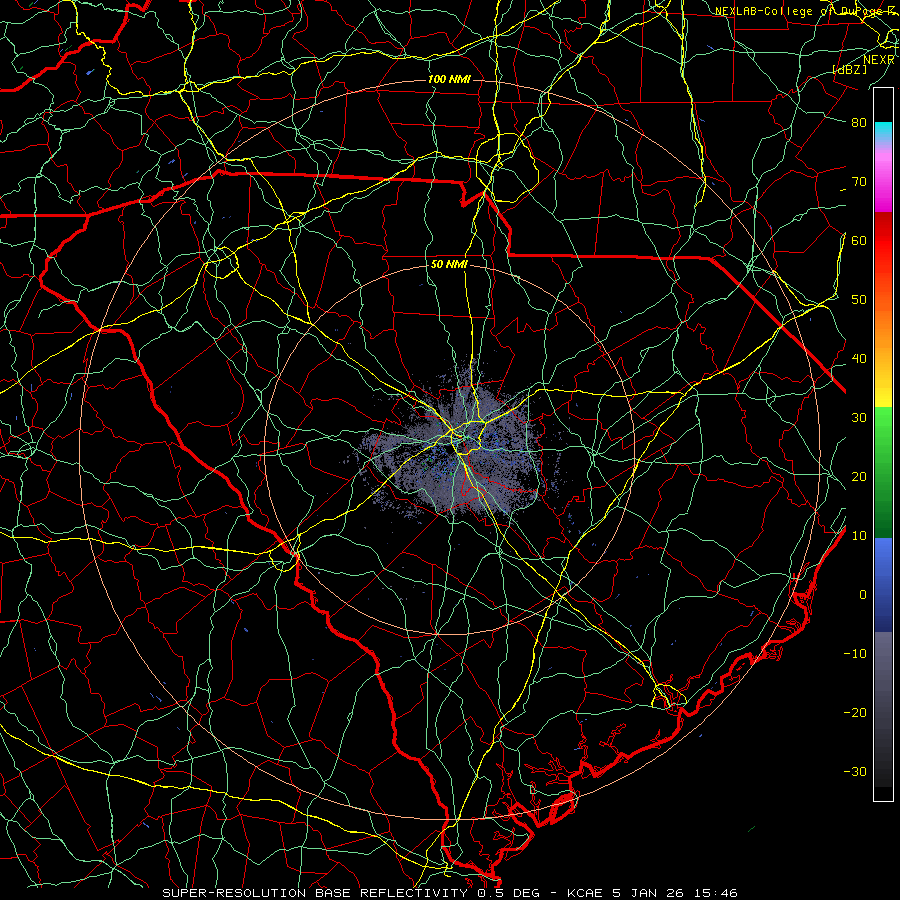
Task: Click the 20 value on the dBZ scale
Action: pyautogui.click(x=859, y=476)
